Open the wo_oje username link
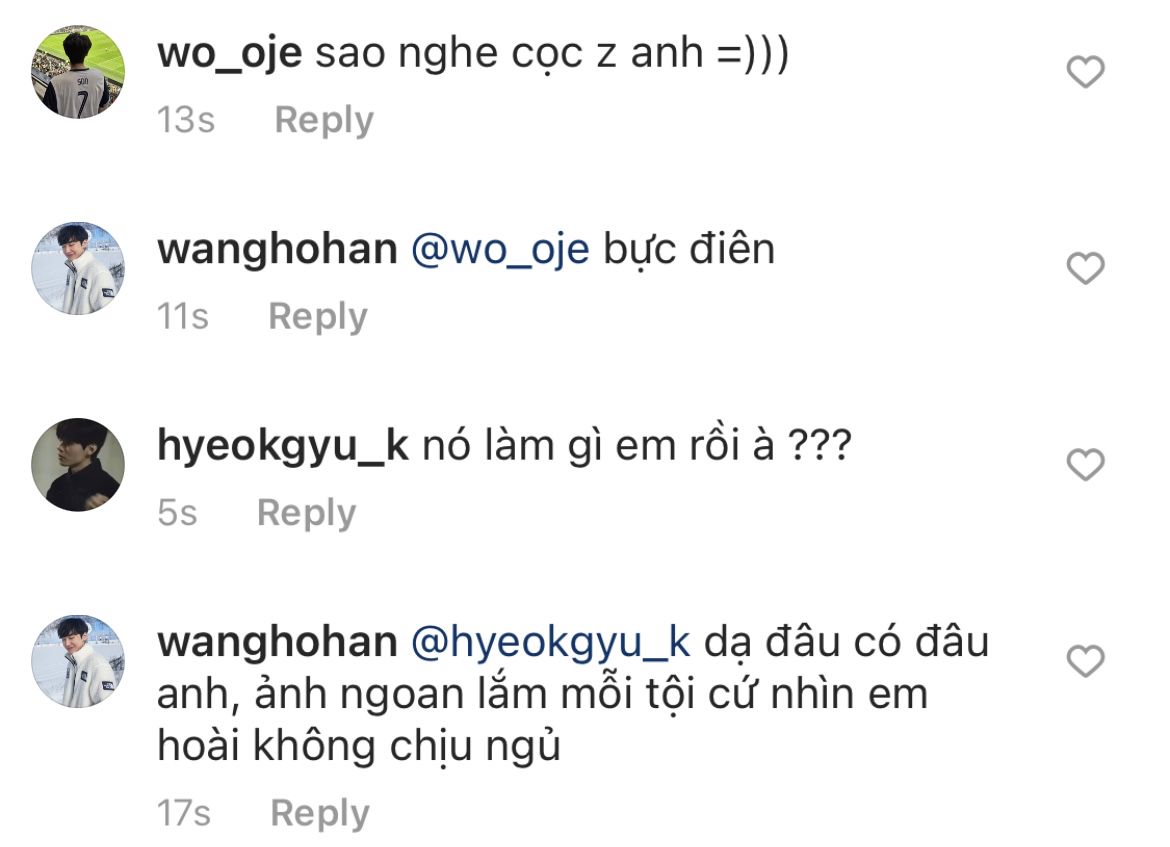1170x847 pixels. 230,54
